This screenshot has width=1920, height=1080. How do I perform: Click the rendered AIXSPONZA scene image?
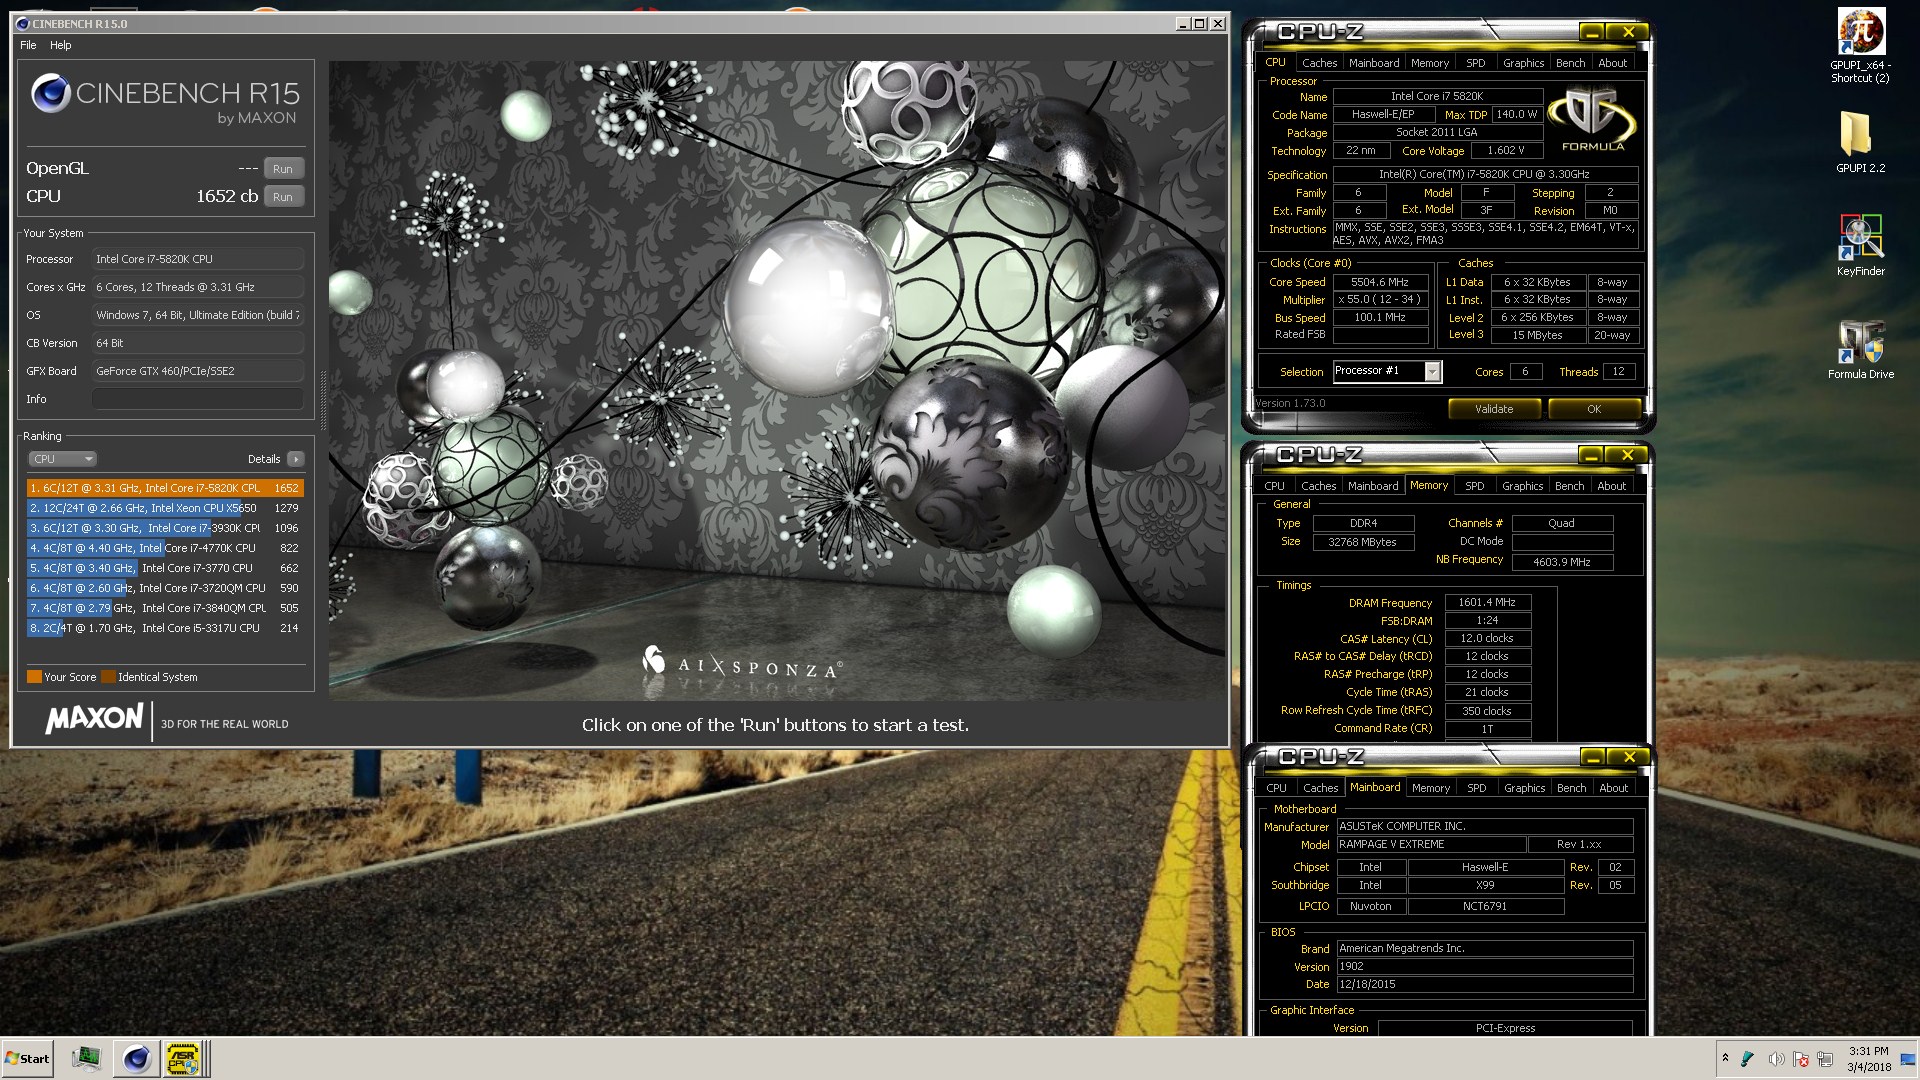(x=777, y=380)
